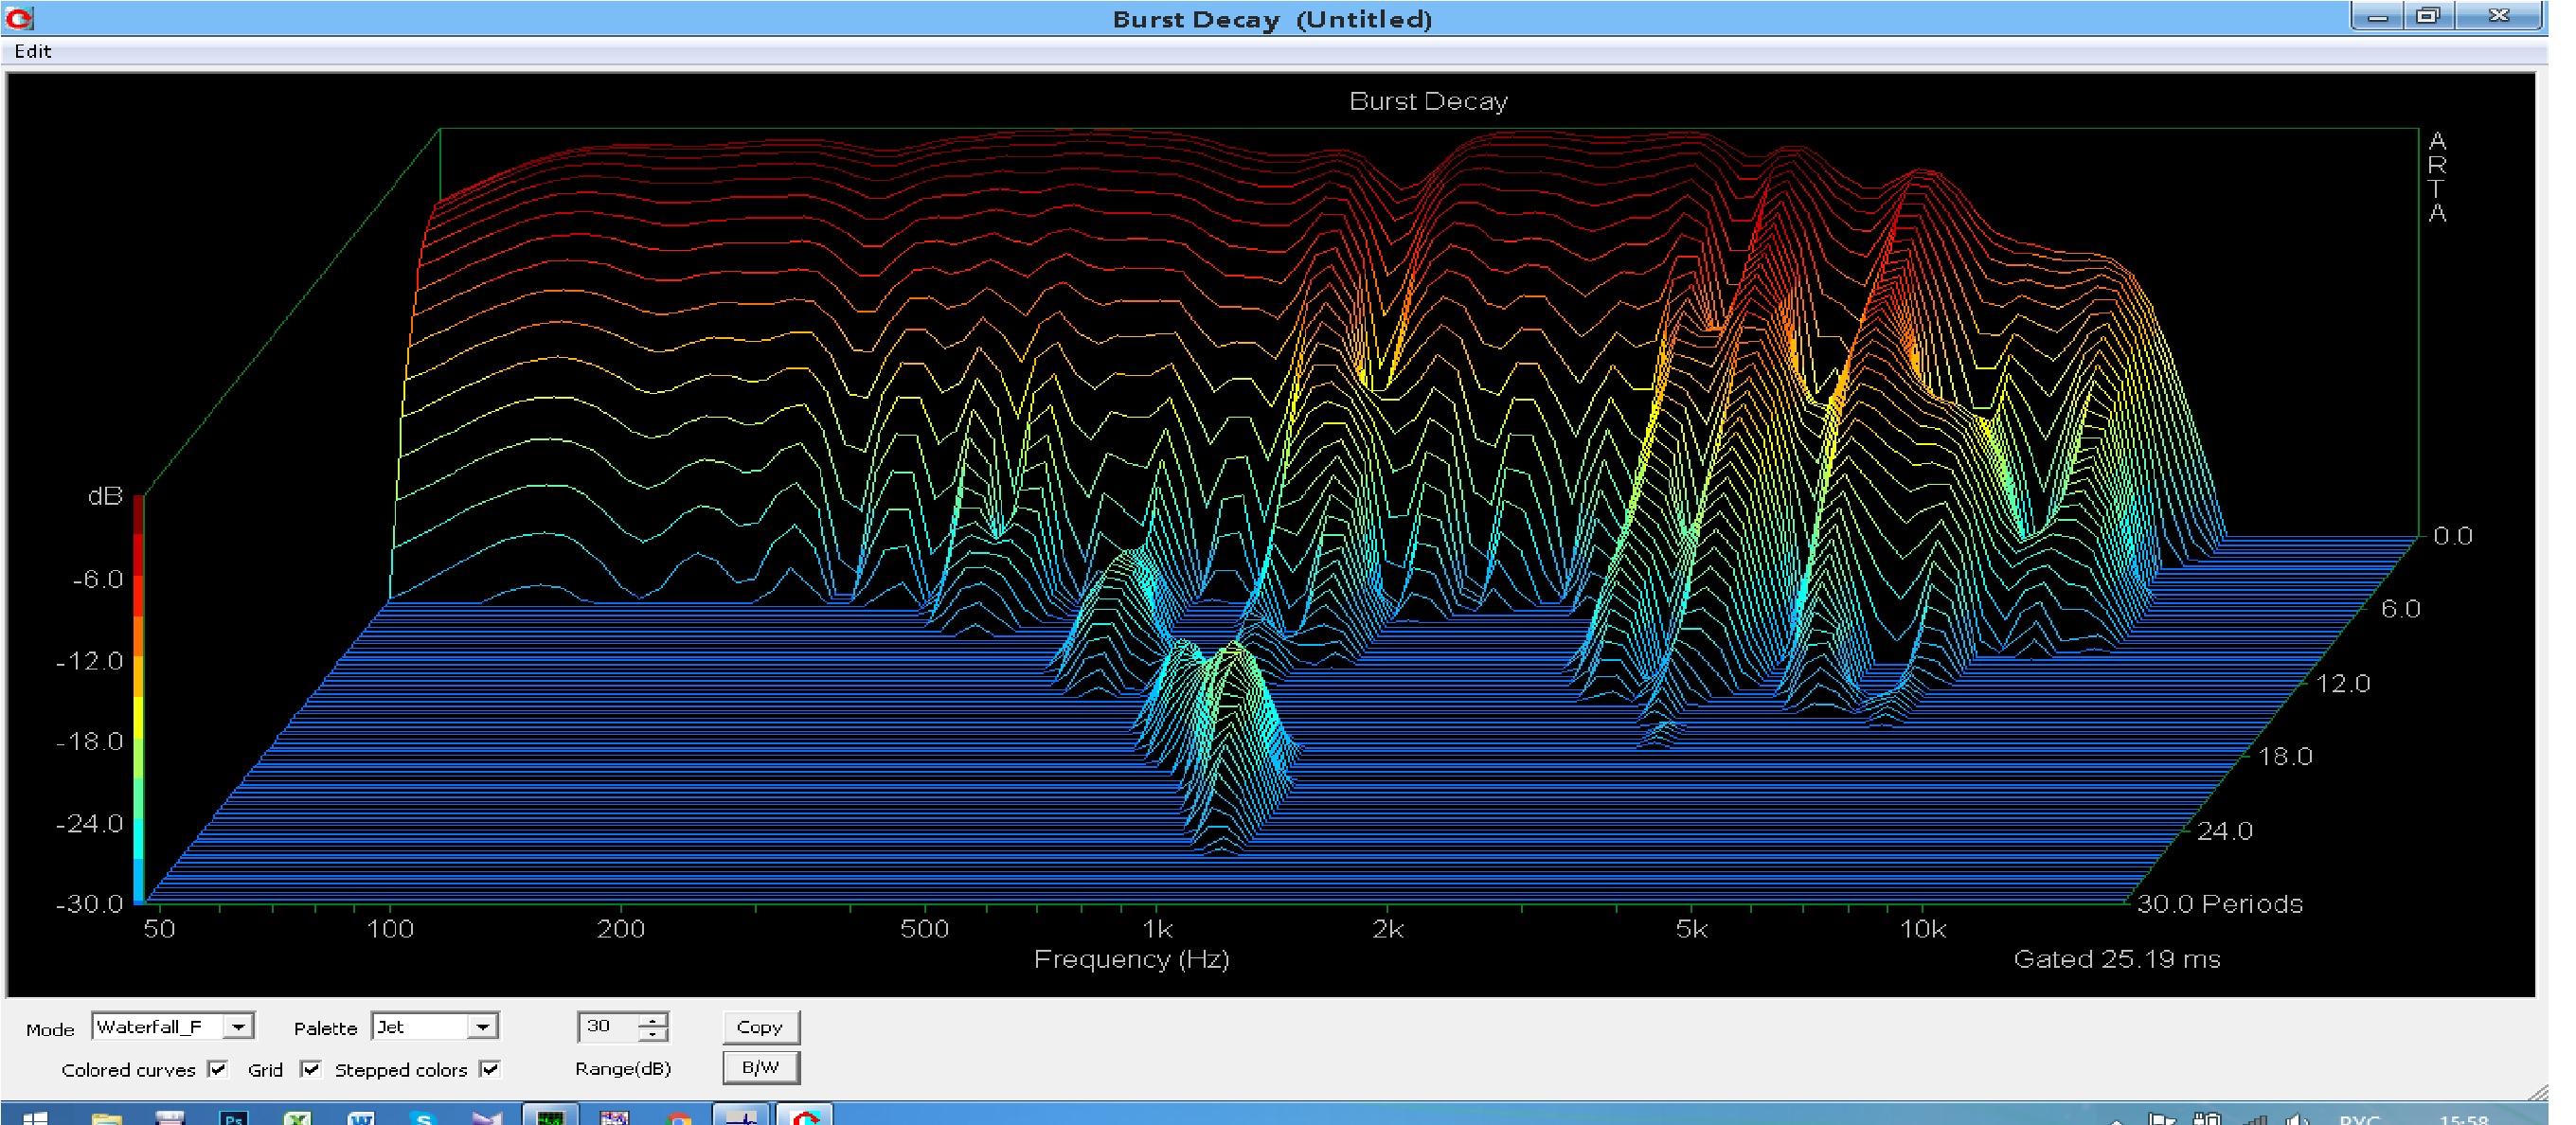
Task: Toggle the Colored curves checkbox
Action: point(217,1069)
